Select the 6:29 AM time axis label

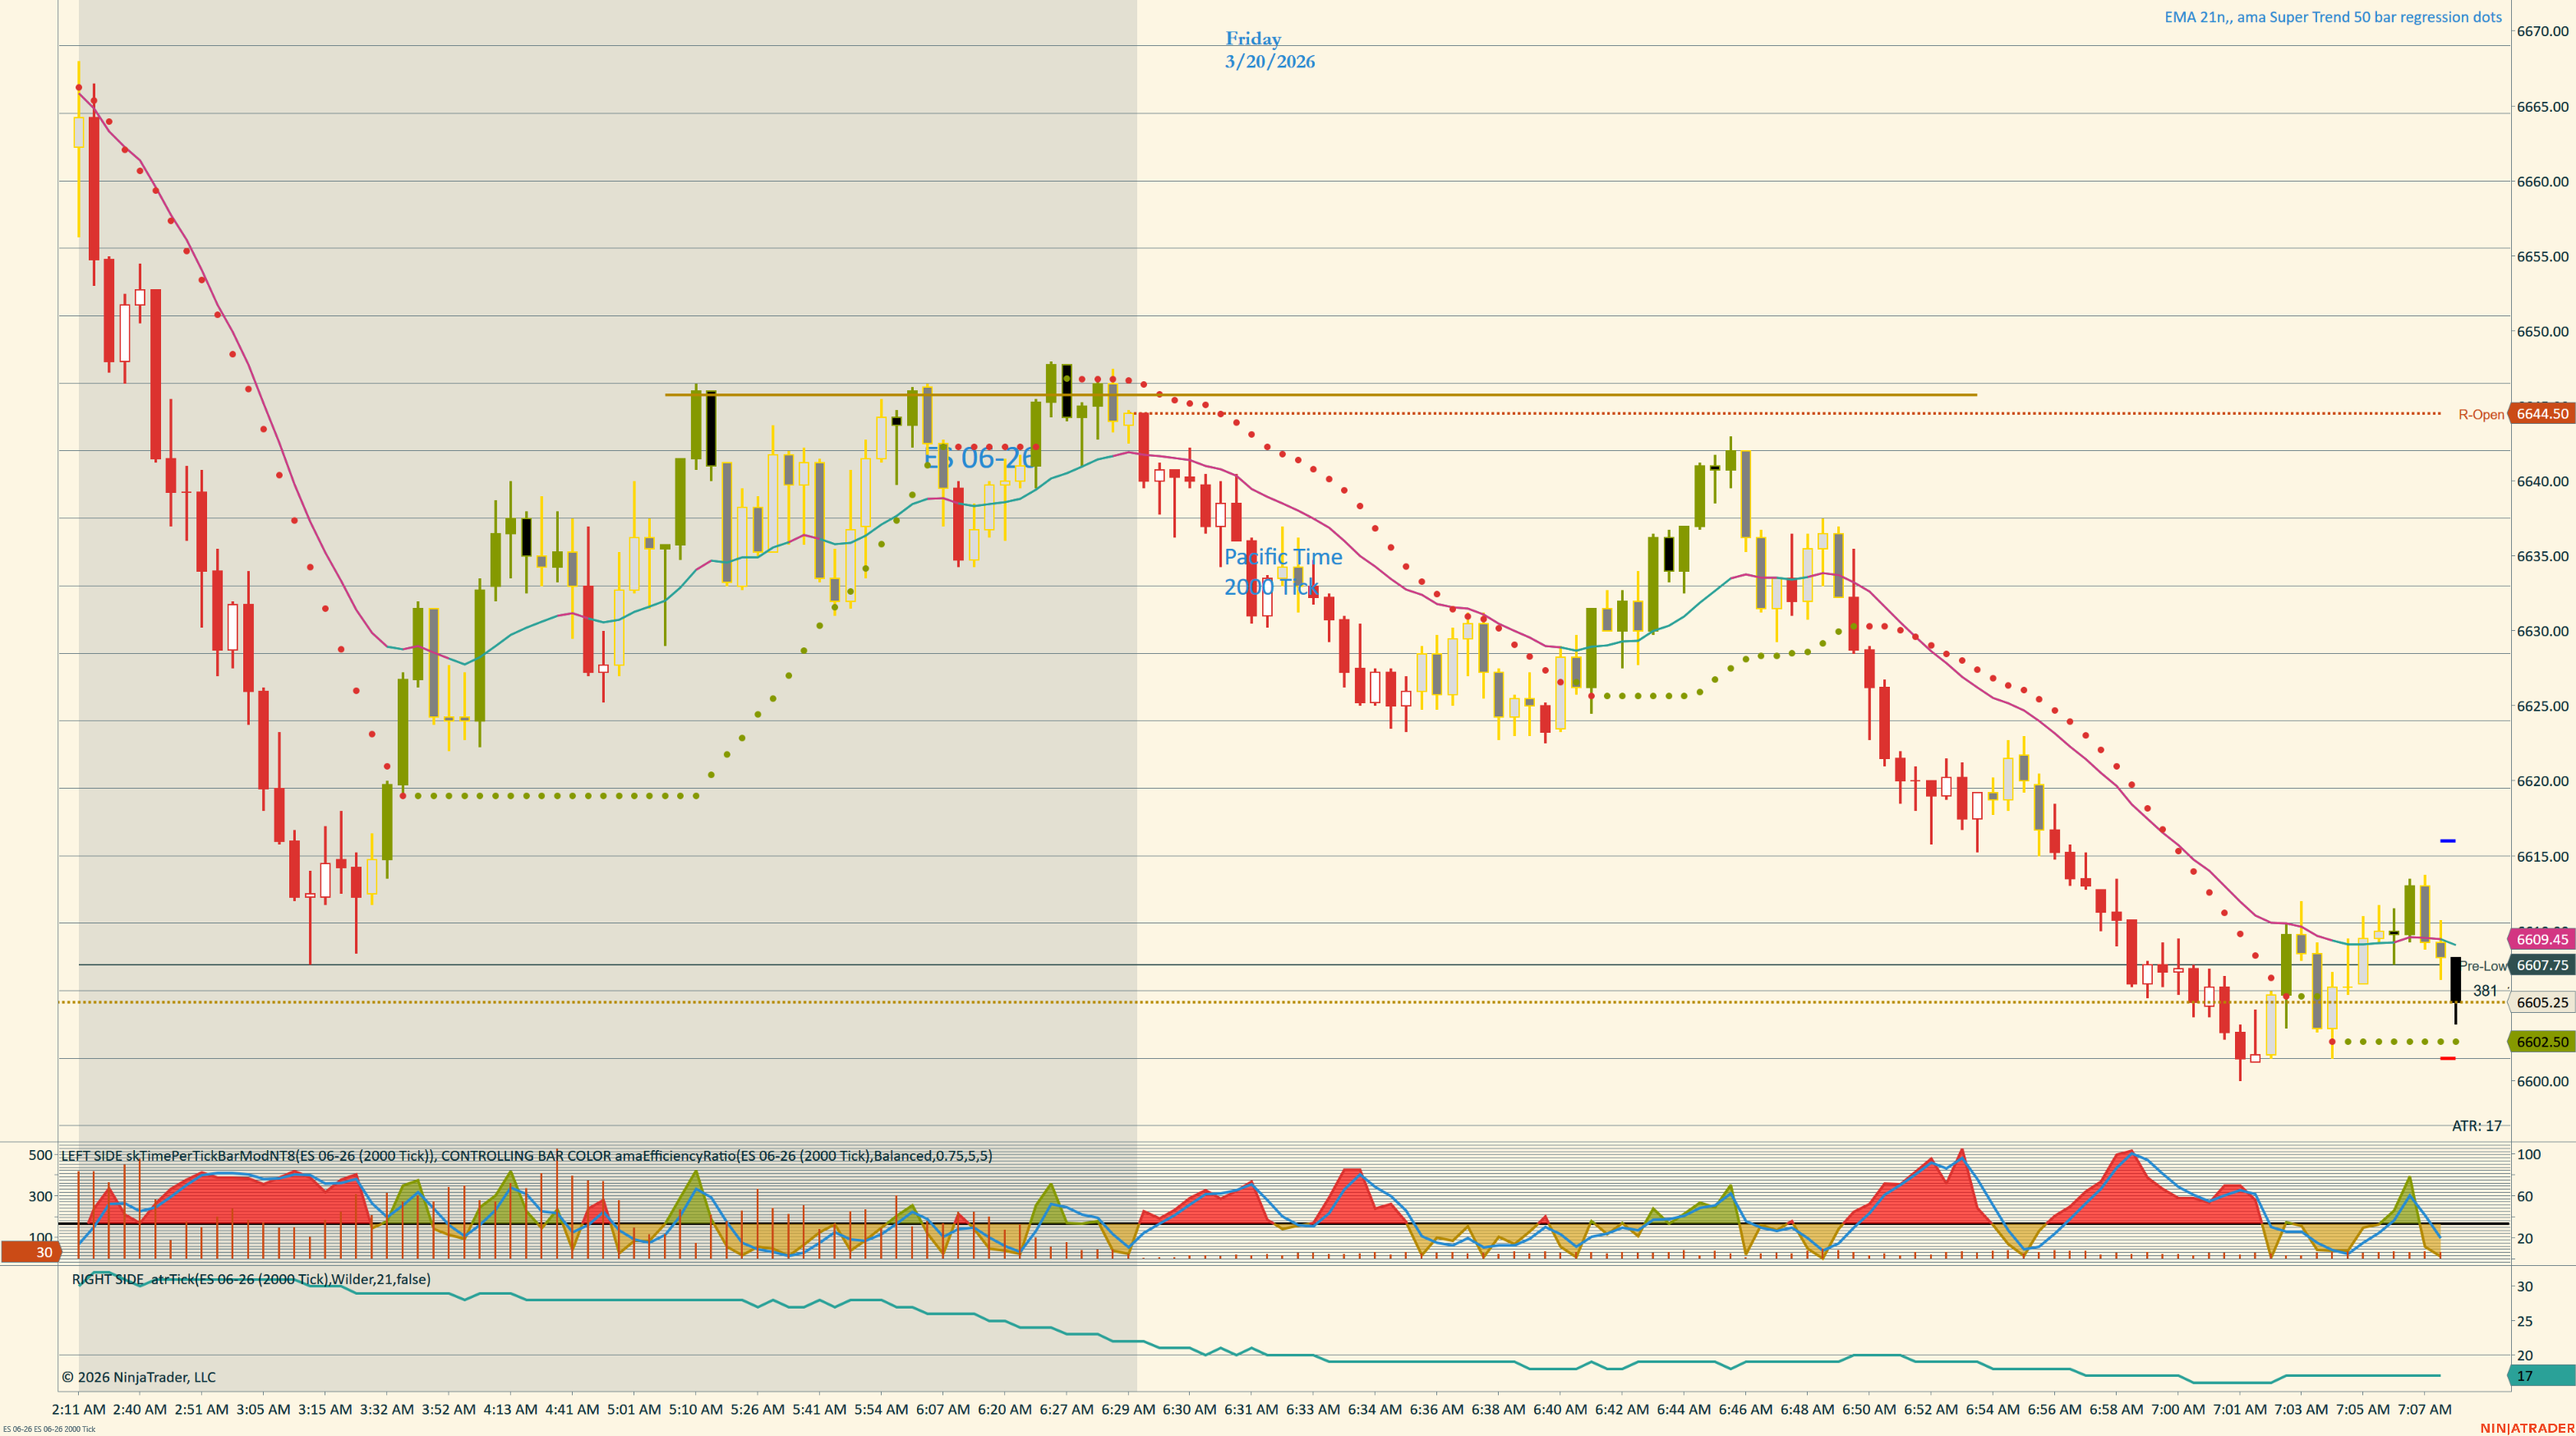[x=1128, y=1409]
